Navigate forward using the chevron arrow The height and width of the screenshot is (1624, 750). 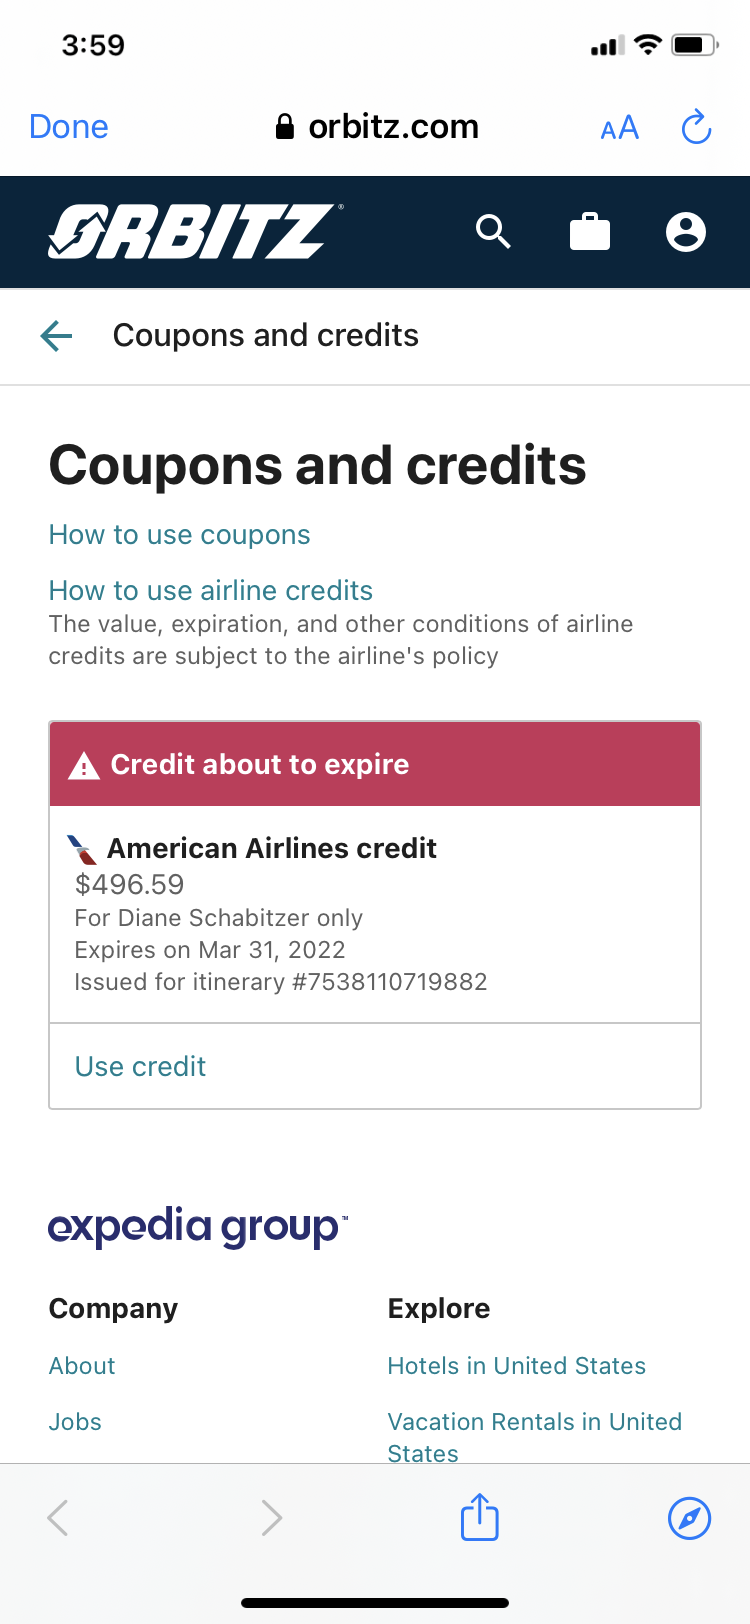pyautogui.click(x=271, y=1517)
